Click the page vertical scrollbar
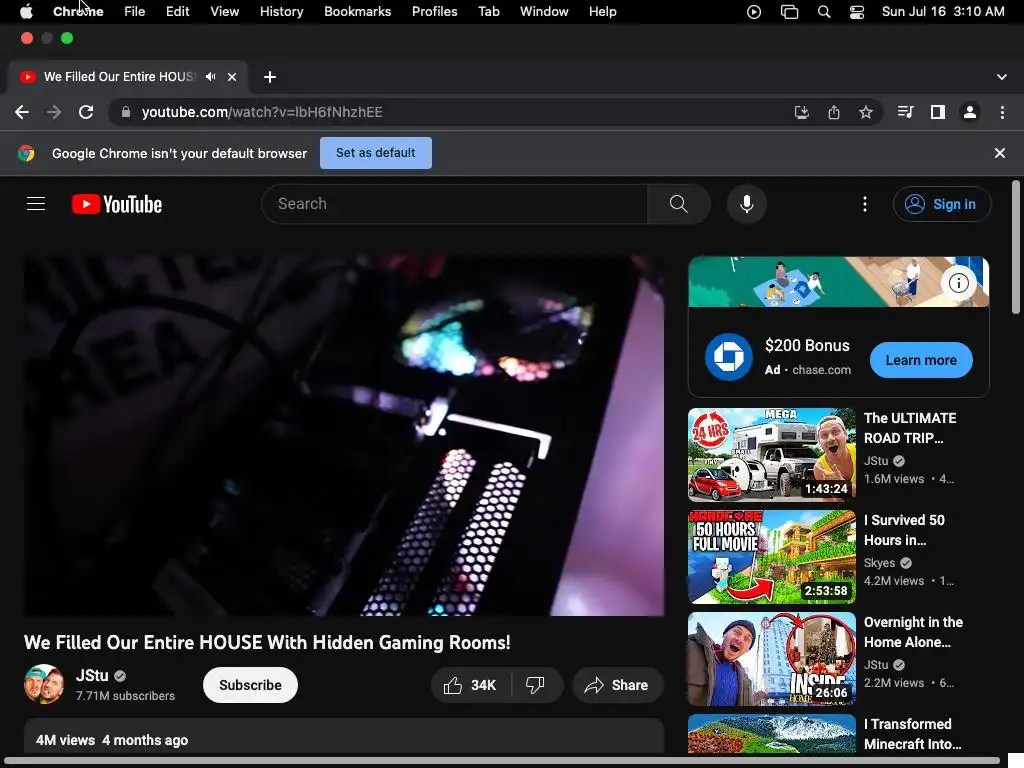Image resolution: width=1024 pixels, height=768 pixels. click(x=1016, y=248)
